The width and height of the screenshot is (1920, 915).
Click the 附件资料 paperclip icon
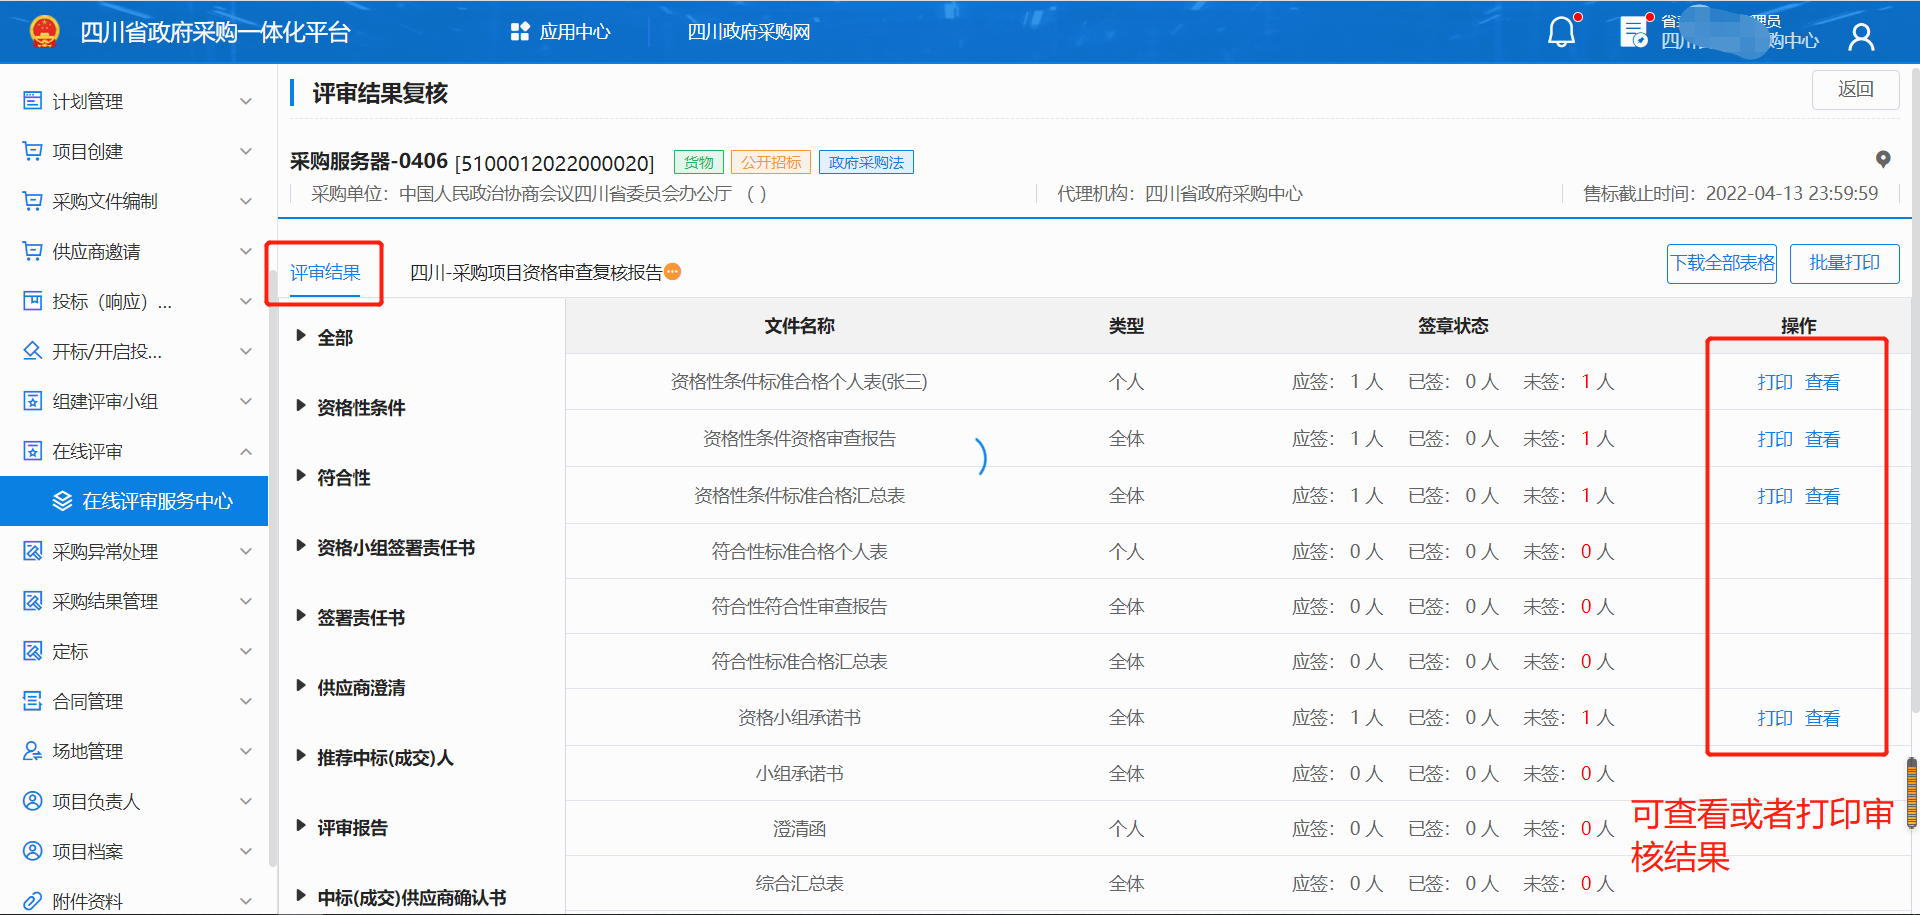(x=33, y=900)
